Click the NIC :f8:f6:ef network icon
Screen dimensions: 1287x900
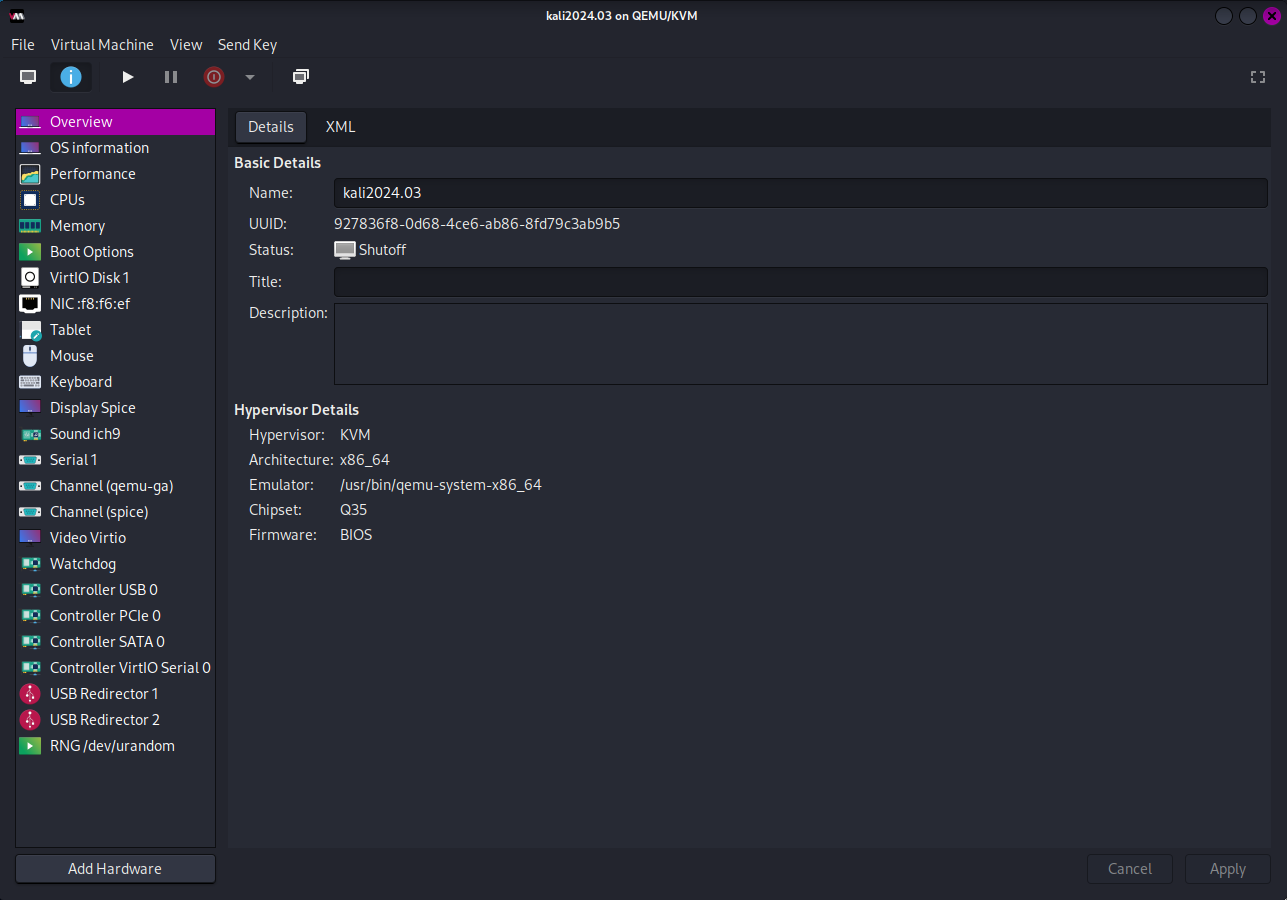30,304
